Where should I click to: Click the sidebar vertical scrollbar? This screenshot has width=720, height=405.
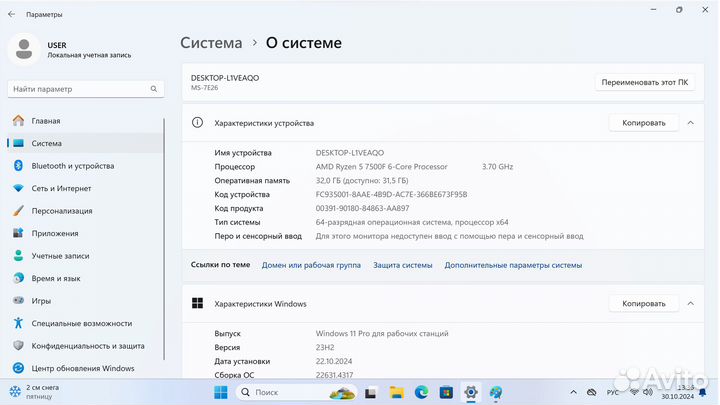(164, 239)
